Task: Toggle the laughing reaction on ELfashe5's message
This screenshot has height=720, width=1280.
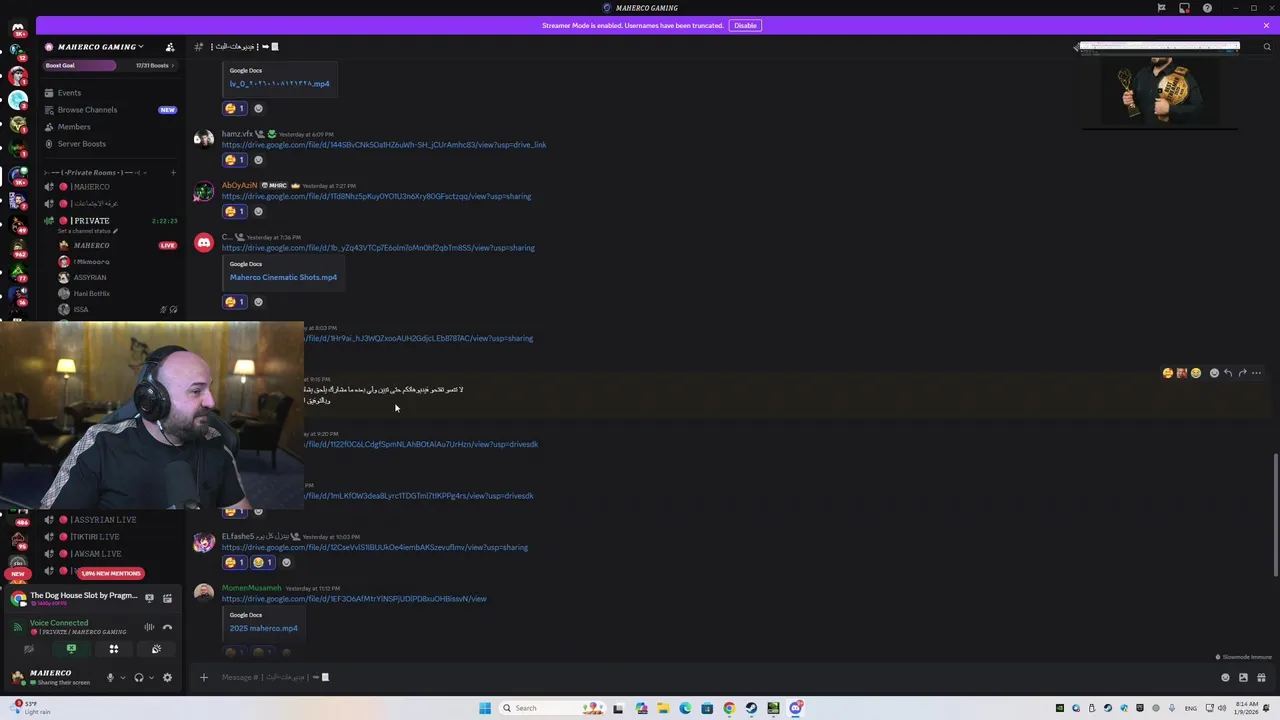Action: [x=263, y=562]
